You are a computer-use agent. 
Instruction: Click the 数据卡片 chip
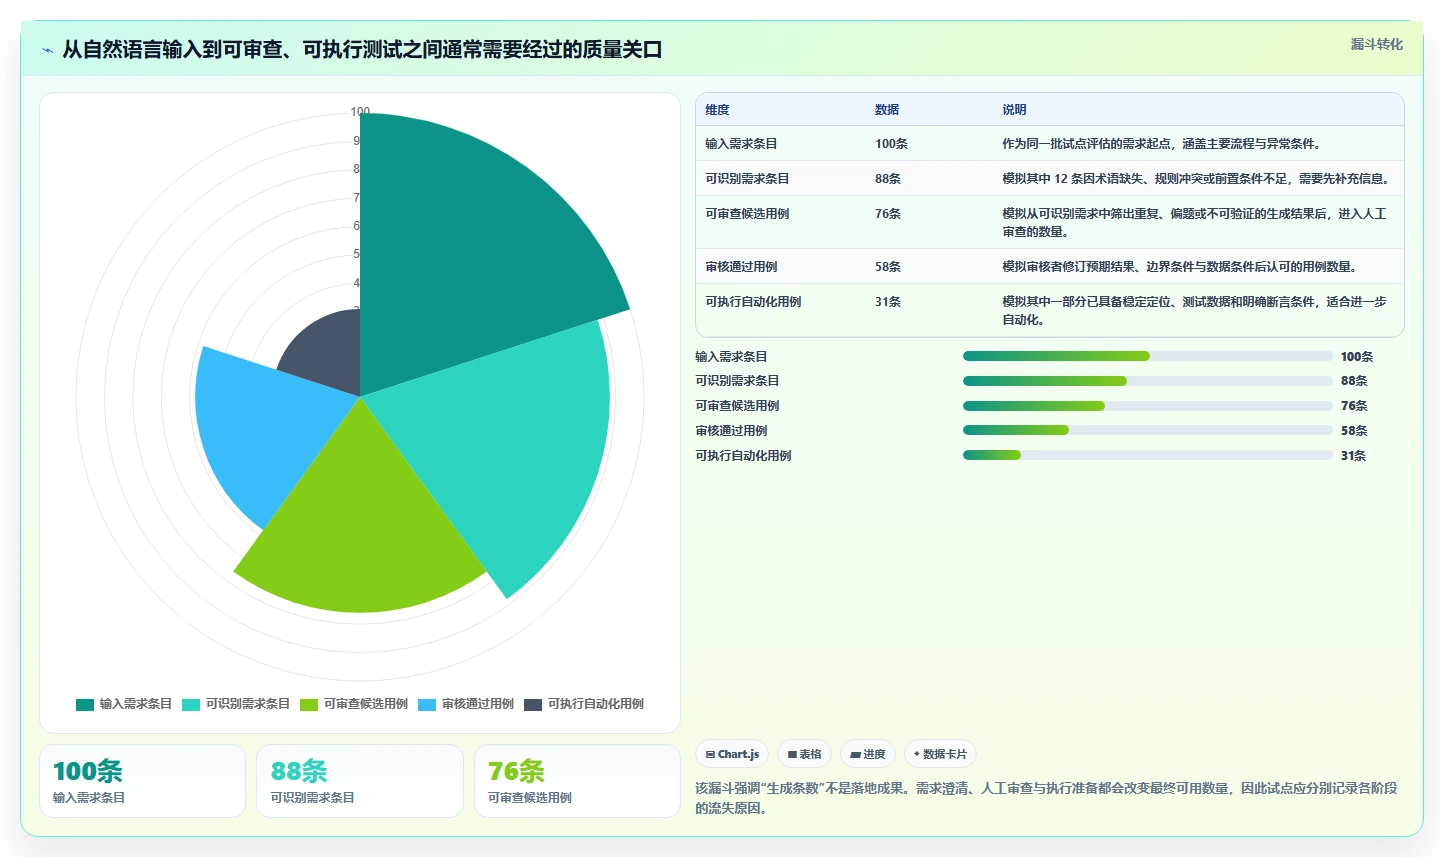[x=940, y=754]
